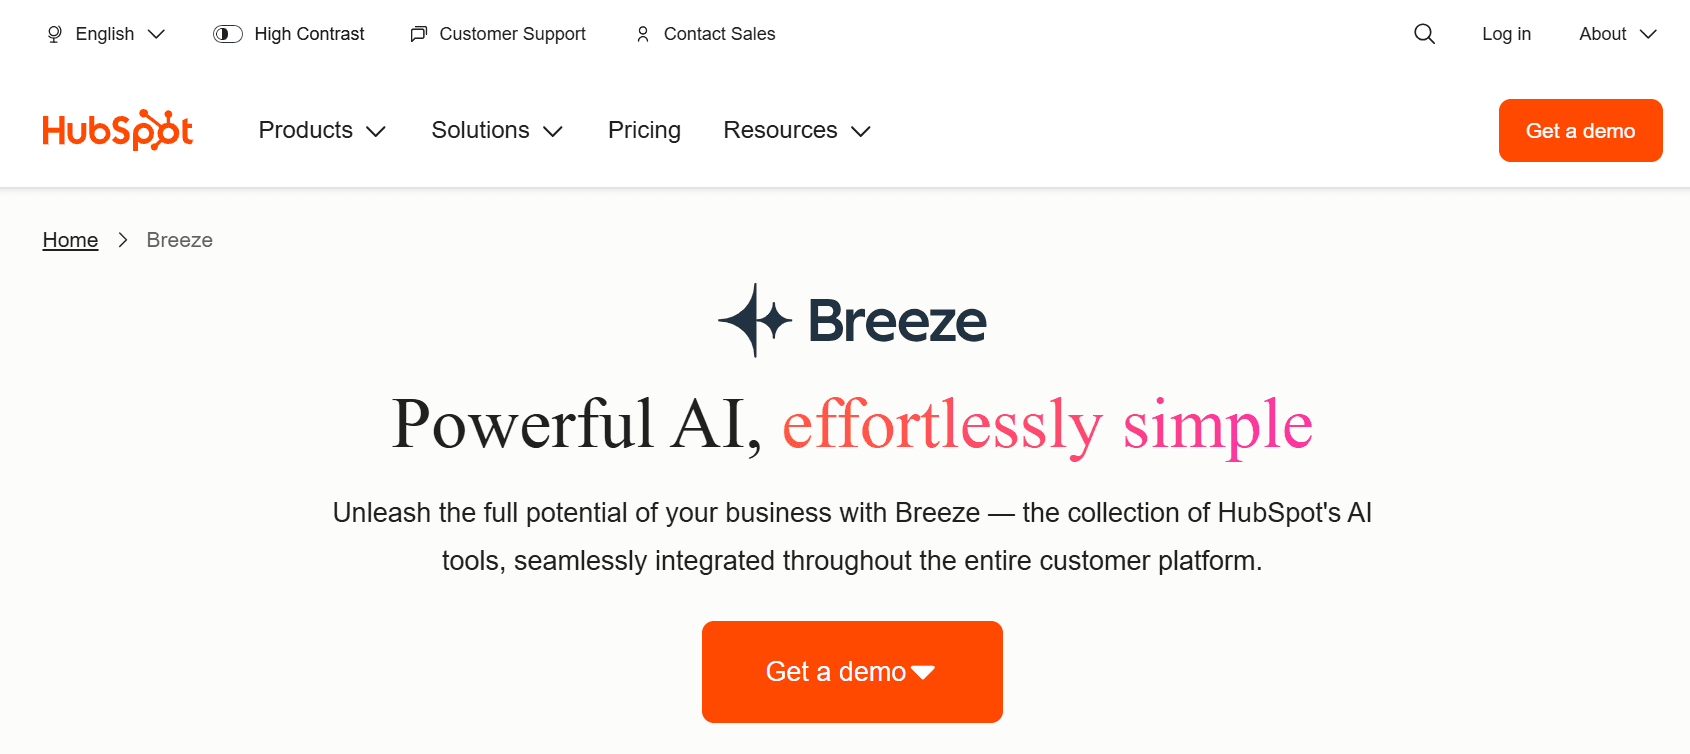This screenshot has width=1690, height=754.
Task: Click the Customer Support menu item
Action: coord(497,33)
